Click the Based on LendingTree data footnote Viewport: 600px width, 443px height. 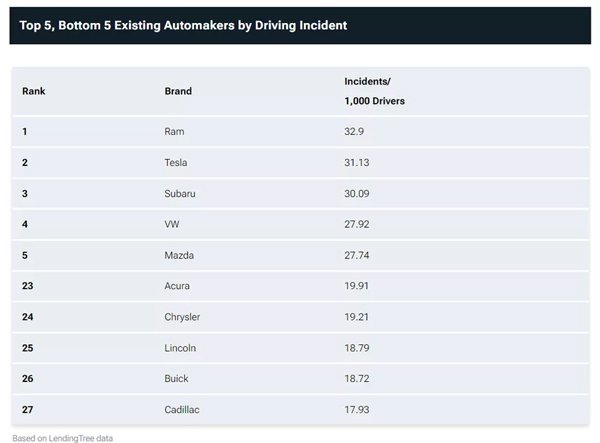point(62,438)
